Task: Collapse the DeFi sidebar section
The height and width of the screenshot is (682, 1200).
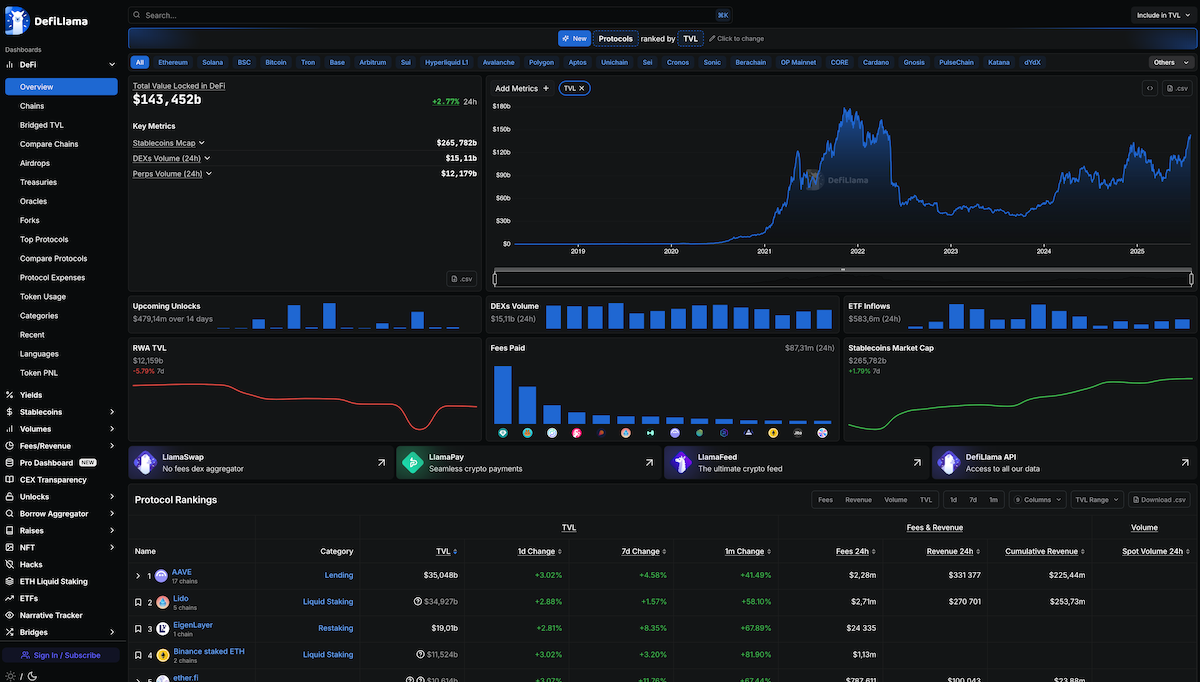Action: [111, 64]
